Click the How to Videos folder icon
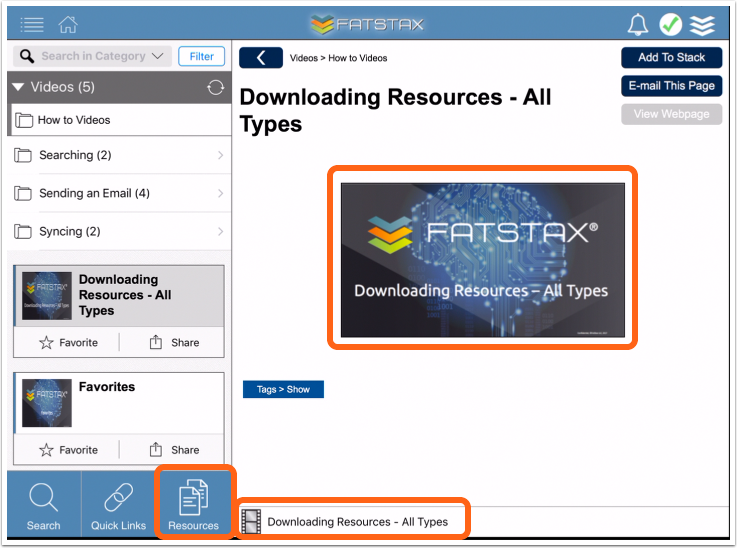Viewport: 737px width, 548px height. click(24, 120)
